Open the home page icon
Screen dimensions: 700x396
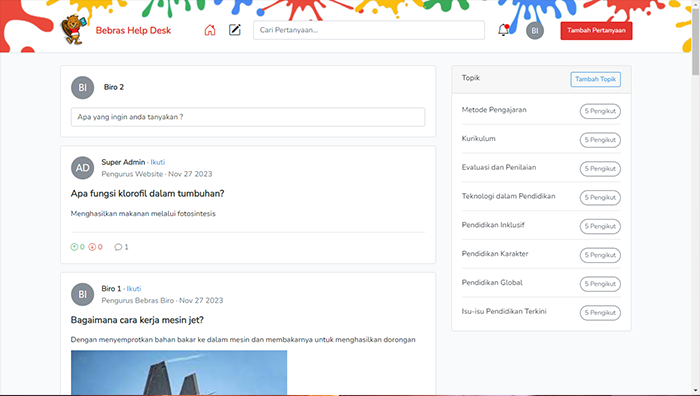(210, 30)
